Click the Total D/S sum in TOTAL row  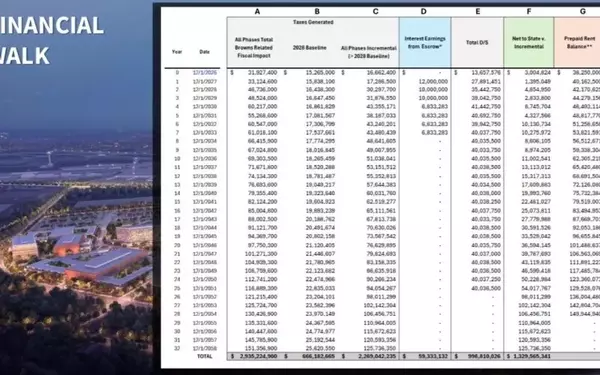[484, 356]
